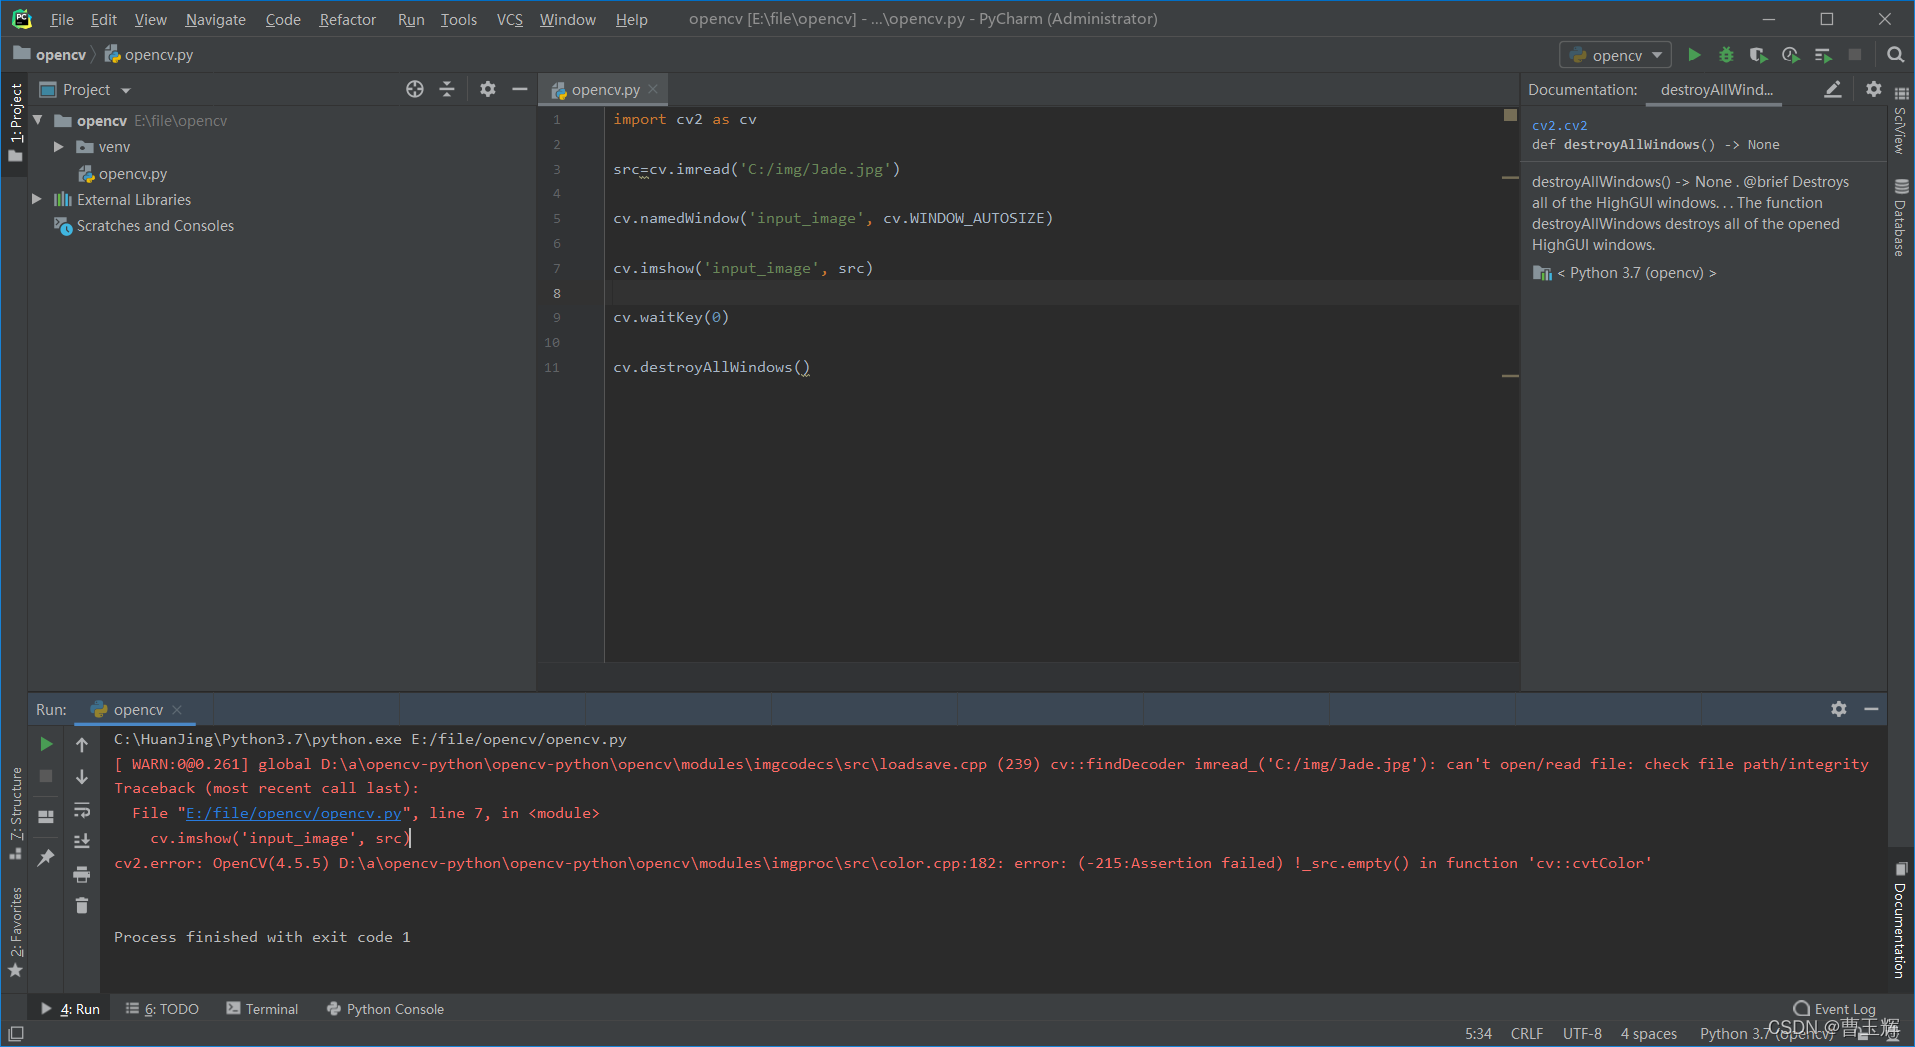This screenshot has height=1047, width=1915.
Task: Toggle the 4: Run tool window button
Action: tap(70, 1009)
